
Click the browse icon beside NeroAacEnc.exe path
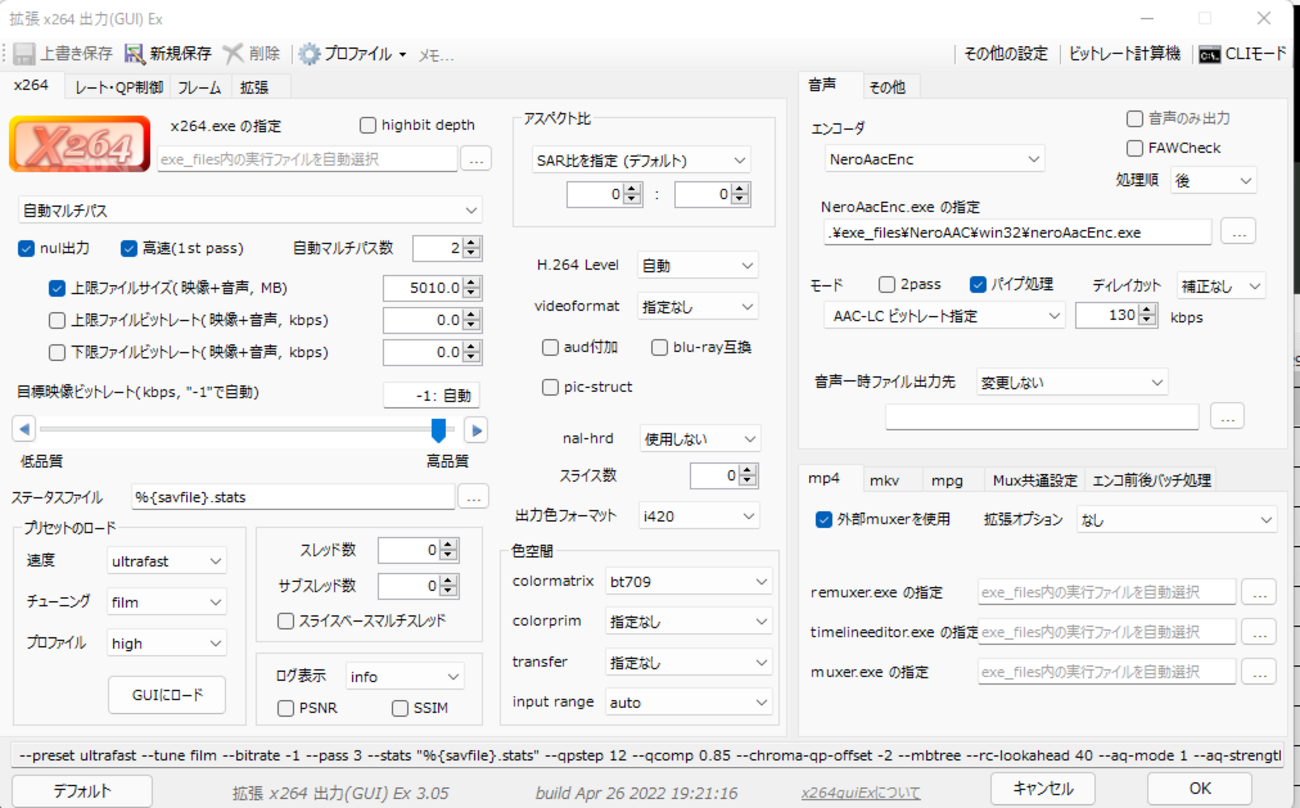pos(1238,230)
